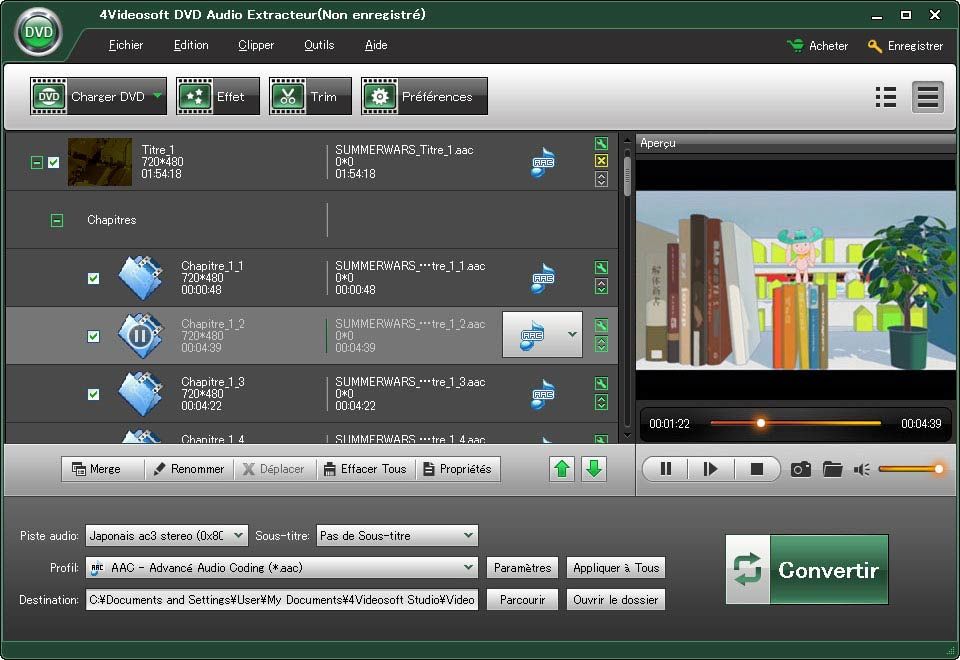
Task: Click the volume slider
Action: pos(911,469)
